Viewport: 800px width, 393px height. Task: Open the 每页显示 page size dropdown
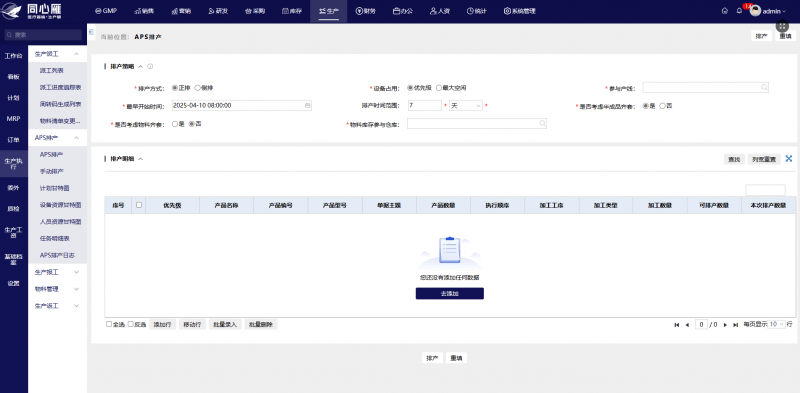(777, 324)
